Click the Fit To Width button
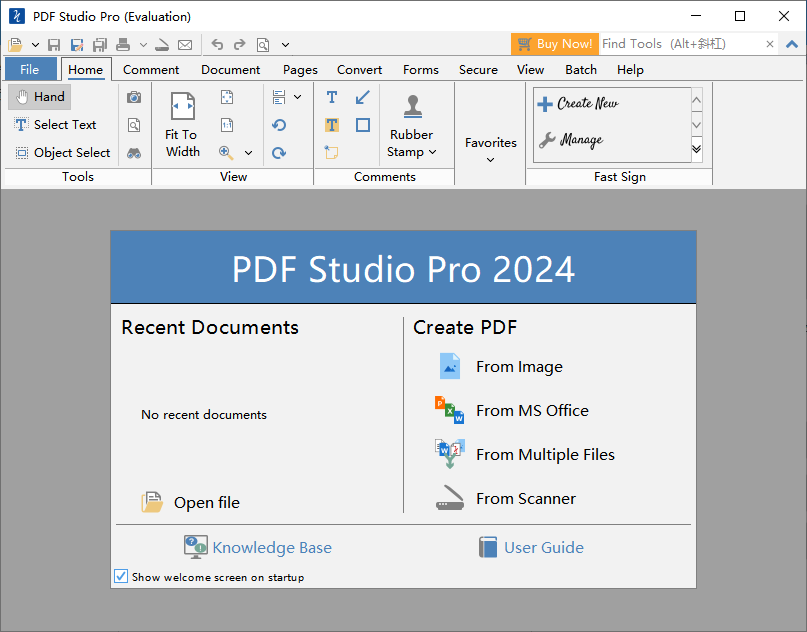Screen dimensions: 807x632 (182, 125)
